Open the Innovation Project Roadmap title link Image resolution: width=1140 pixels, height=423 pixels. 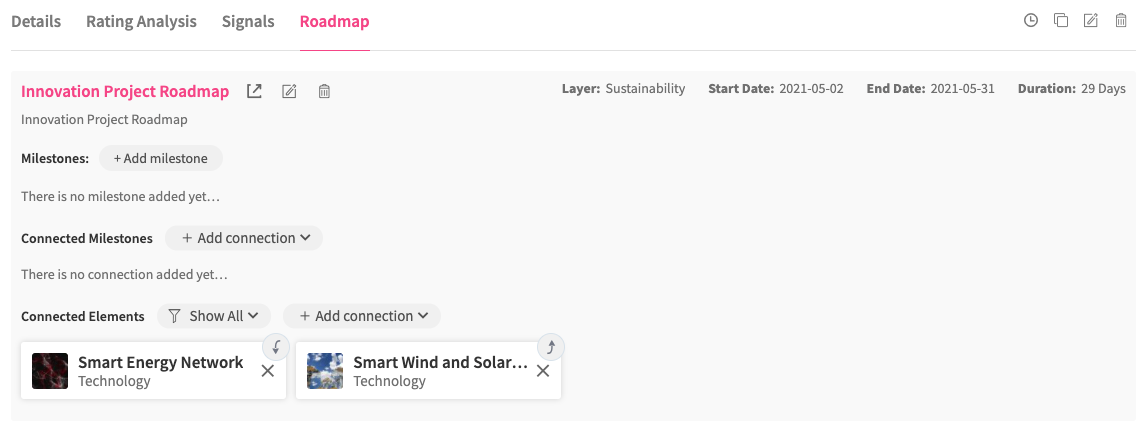(125, 92)
